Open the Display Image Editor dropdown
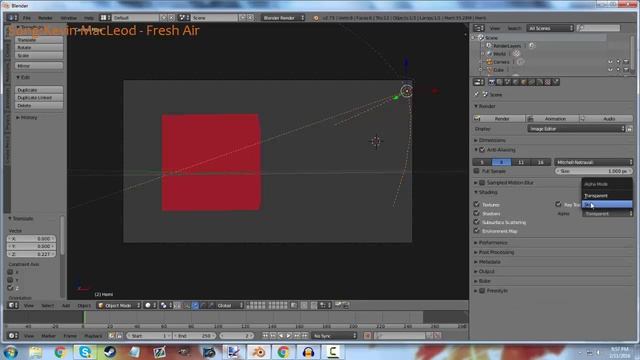This screenshot has height=360, width=640. tap(576, 129)
